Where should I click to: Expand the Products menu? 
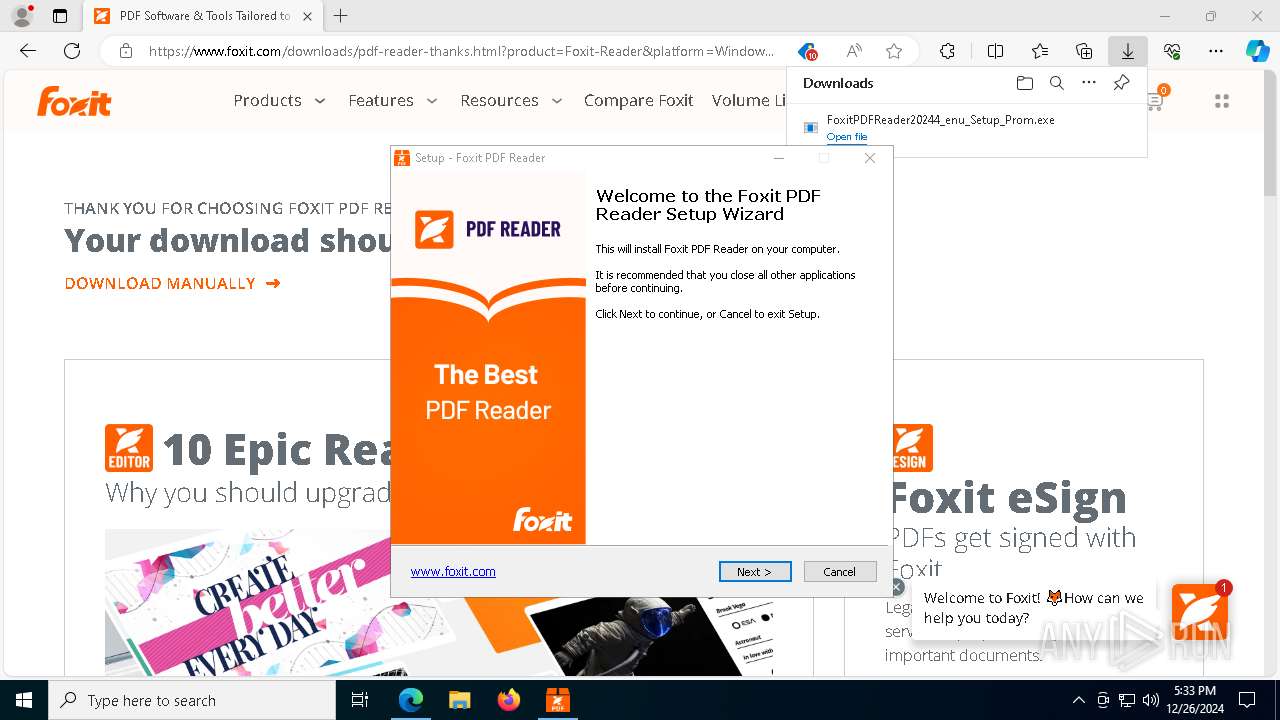tap(279, 100)
